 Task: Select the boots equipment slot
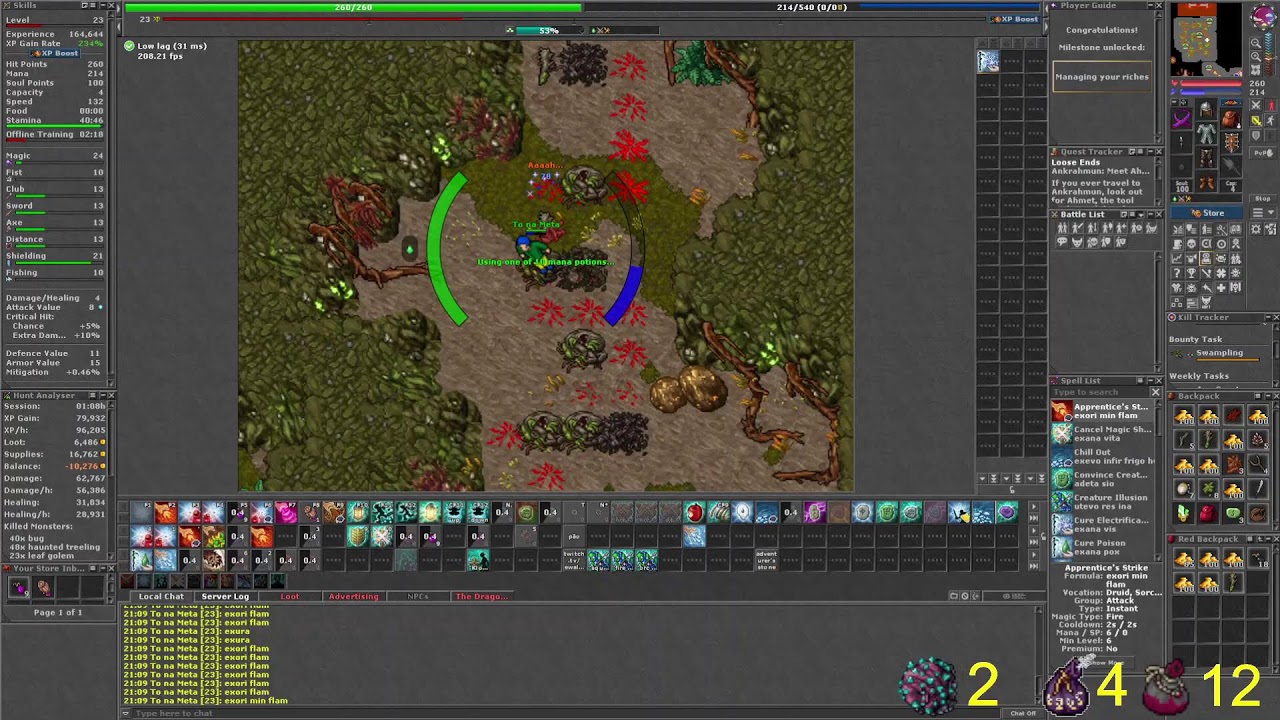tap(1207, 182)
